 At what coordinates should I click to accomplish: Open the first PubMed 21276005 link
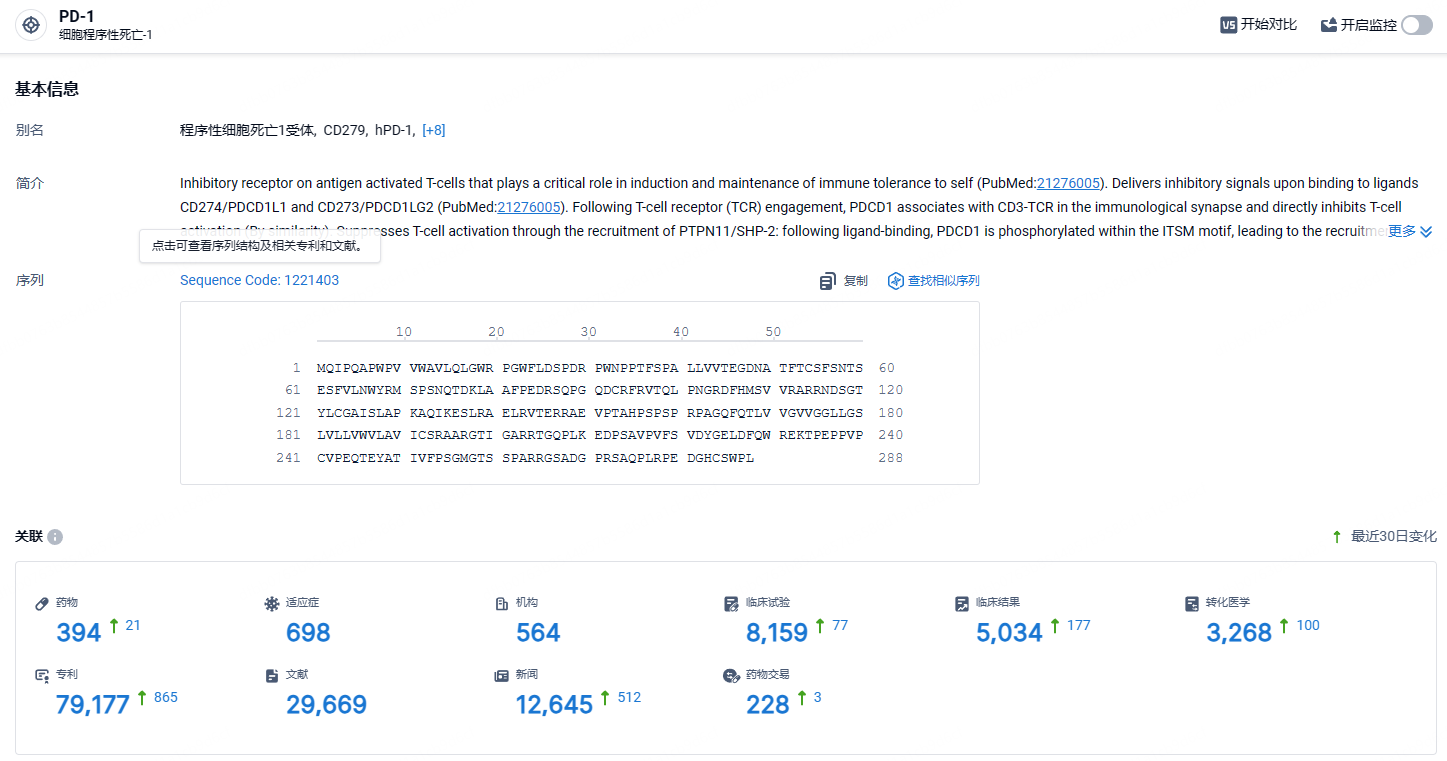click(1069, 183)
